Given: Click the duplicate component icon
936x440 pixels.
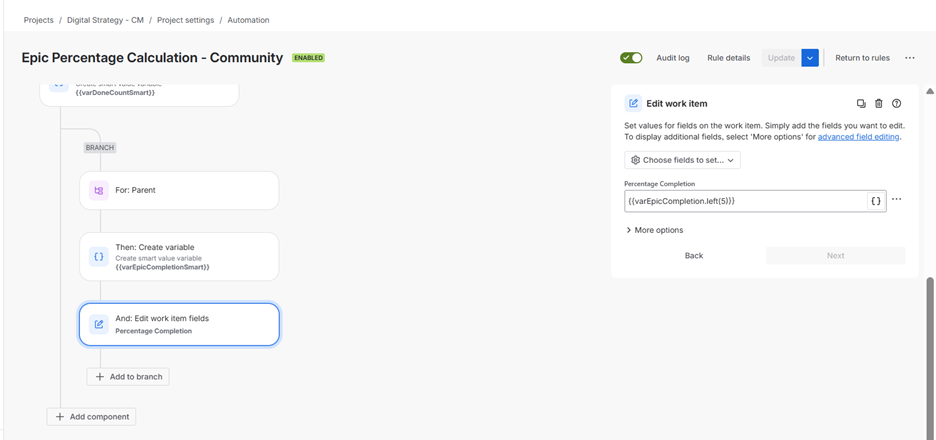Looking at the screenshot, I should coord(861,103).
